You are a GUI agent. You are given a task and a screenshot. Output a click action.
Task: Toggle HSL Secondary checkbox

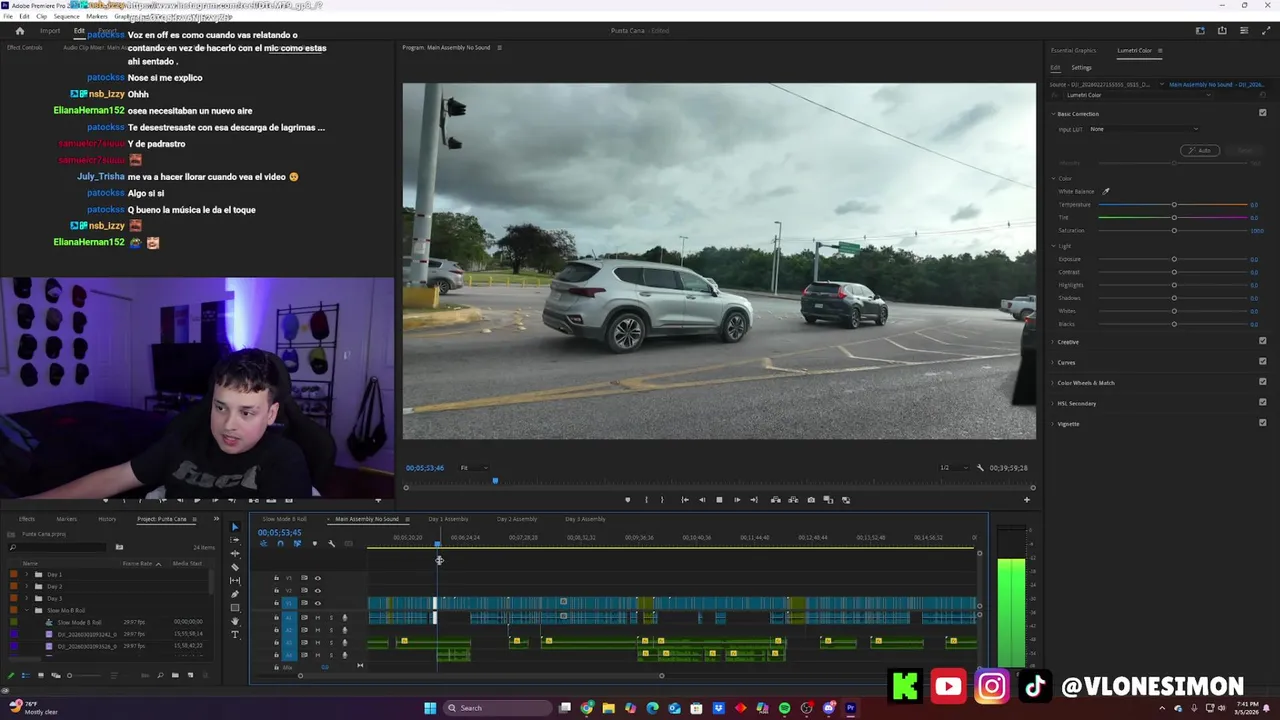tap(1262, 403)
